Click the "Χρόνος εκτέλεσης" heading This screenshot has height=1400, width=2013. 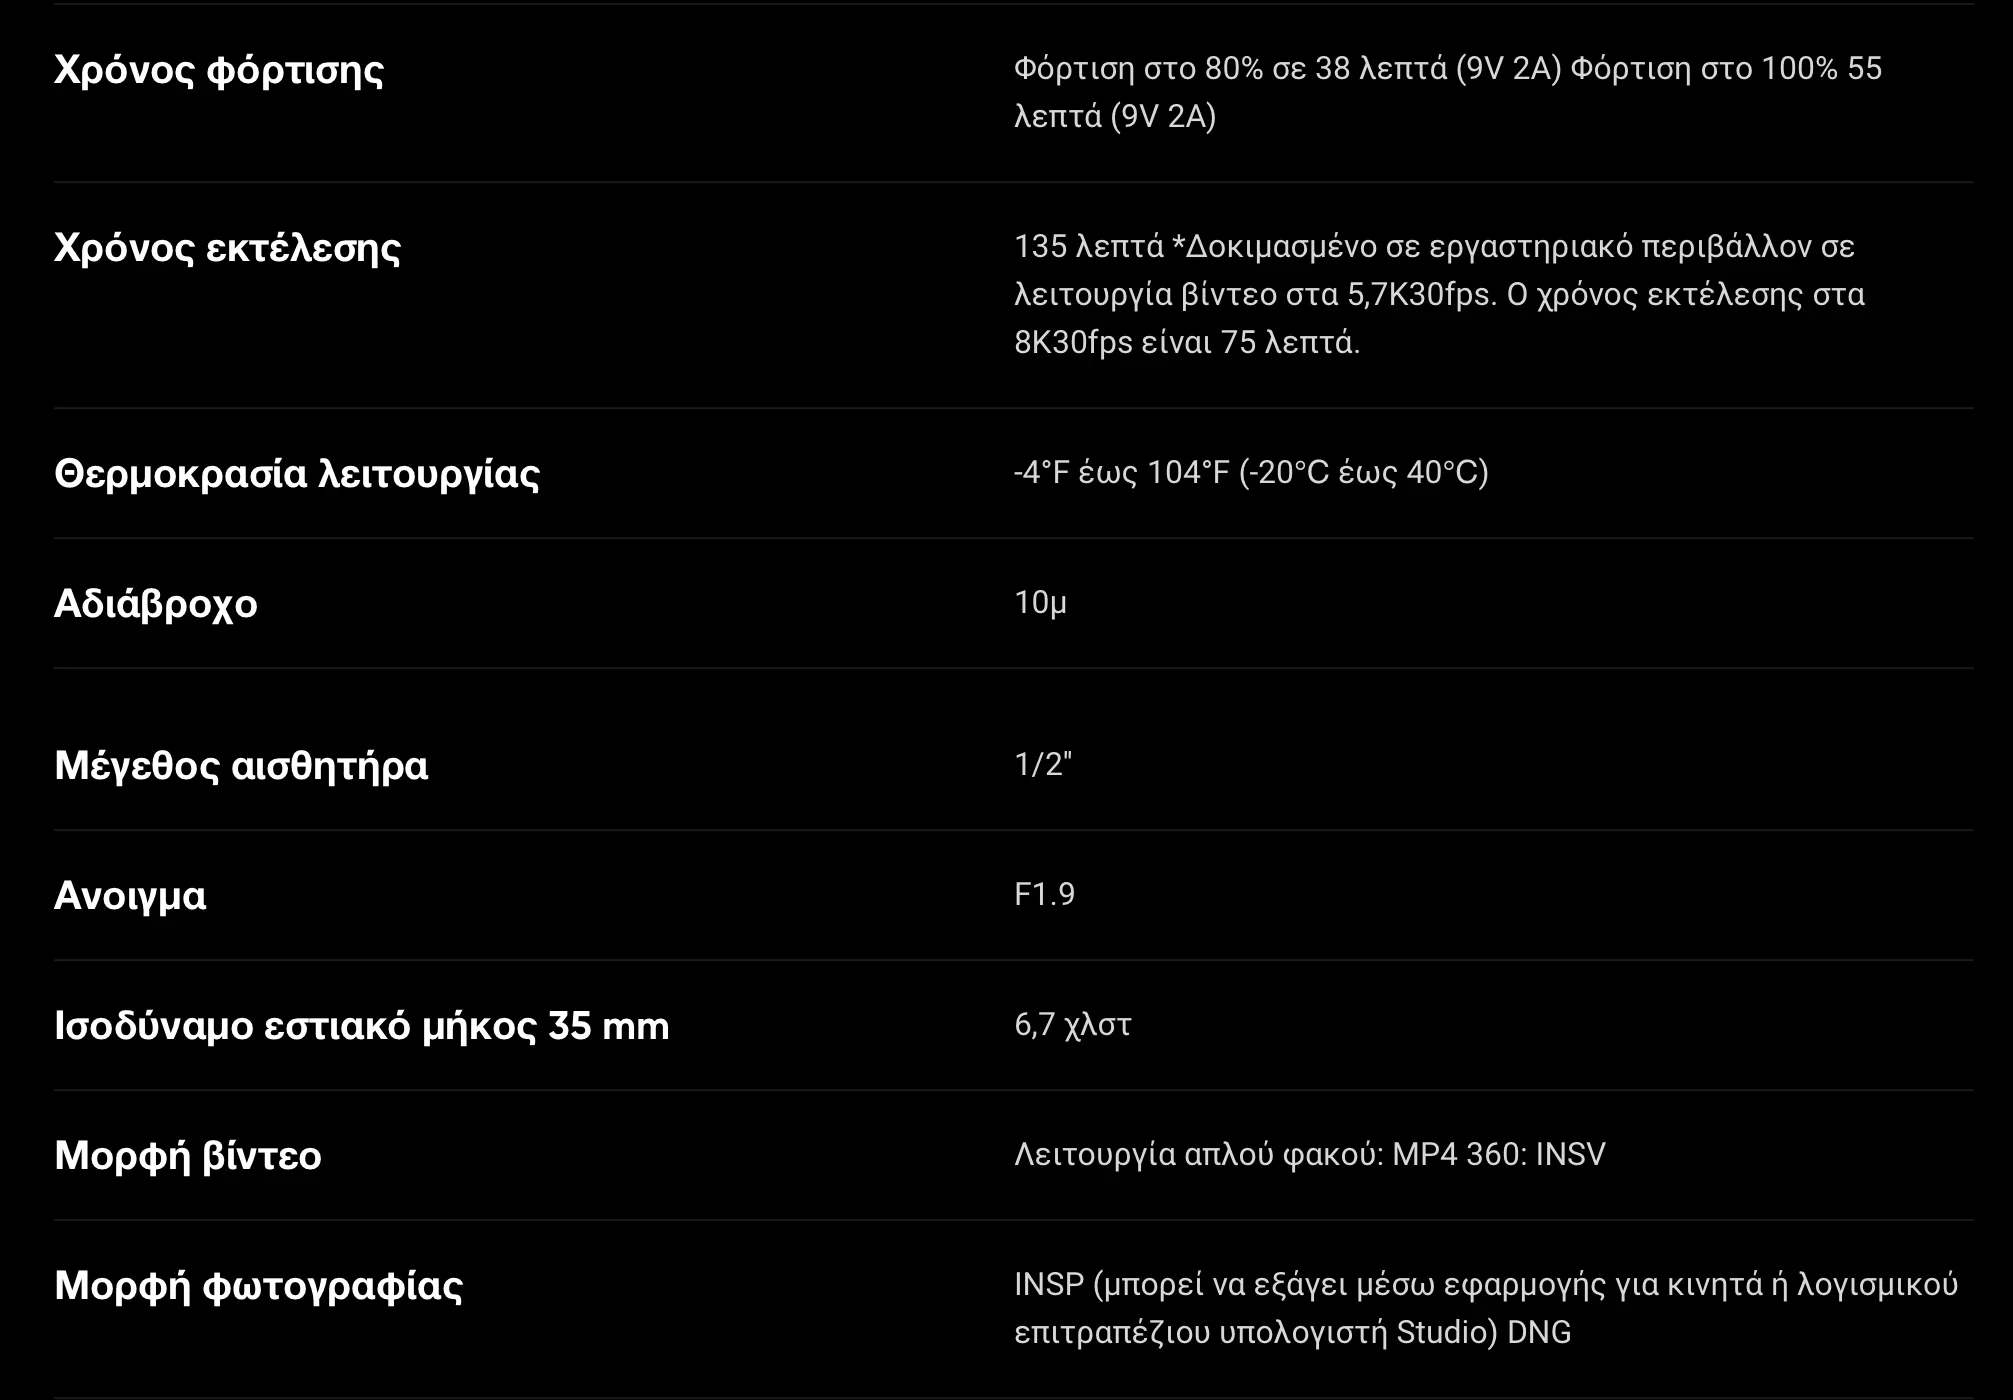[x=227, y=248]
